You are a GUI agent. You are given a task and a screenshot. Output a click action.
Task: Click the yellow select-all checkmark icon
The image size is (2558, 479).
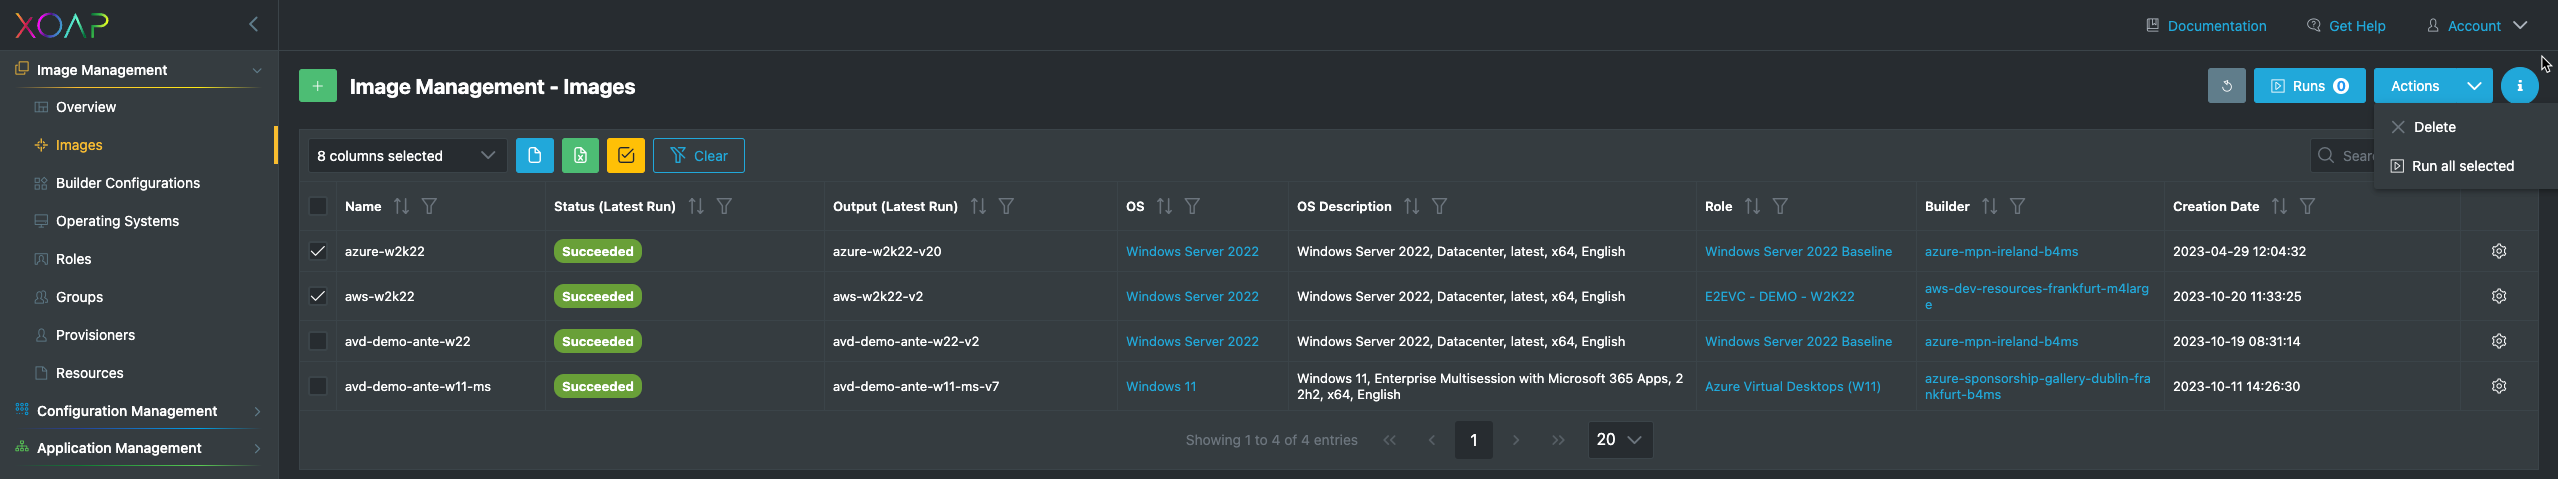click(x=626, y=156)
